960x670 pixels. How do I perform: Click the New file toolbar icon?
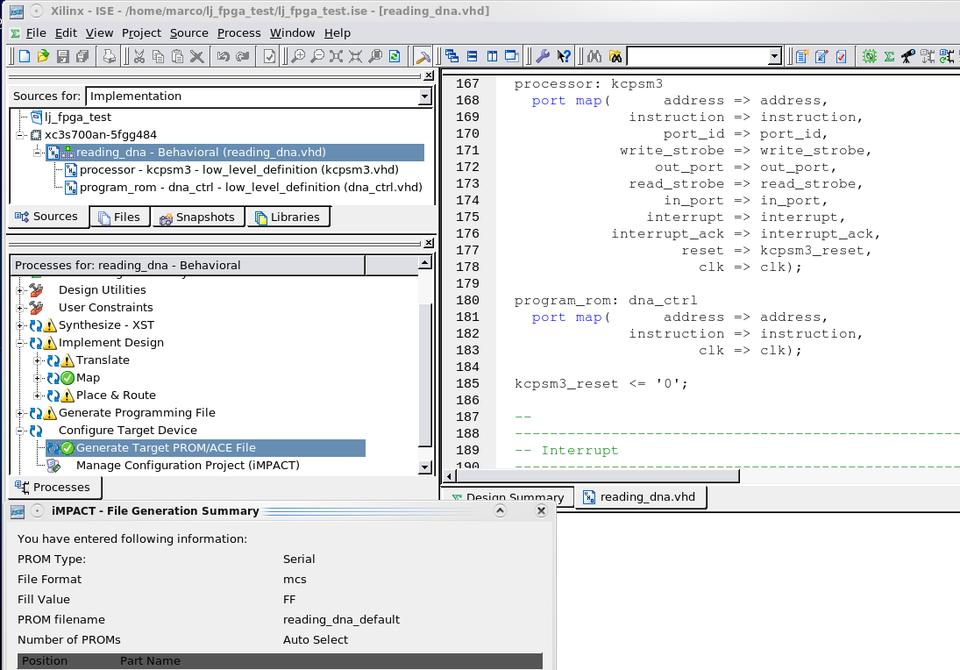click(x=24, y=57)
